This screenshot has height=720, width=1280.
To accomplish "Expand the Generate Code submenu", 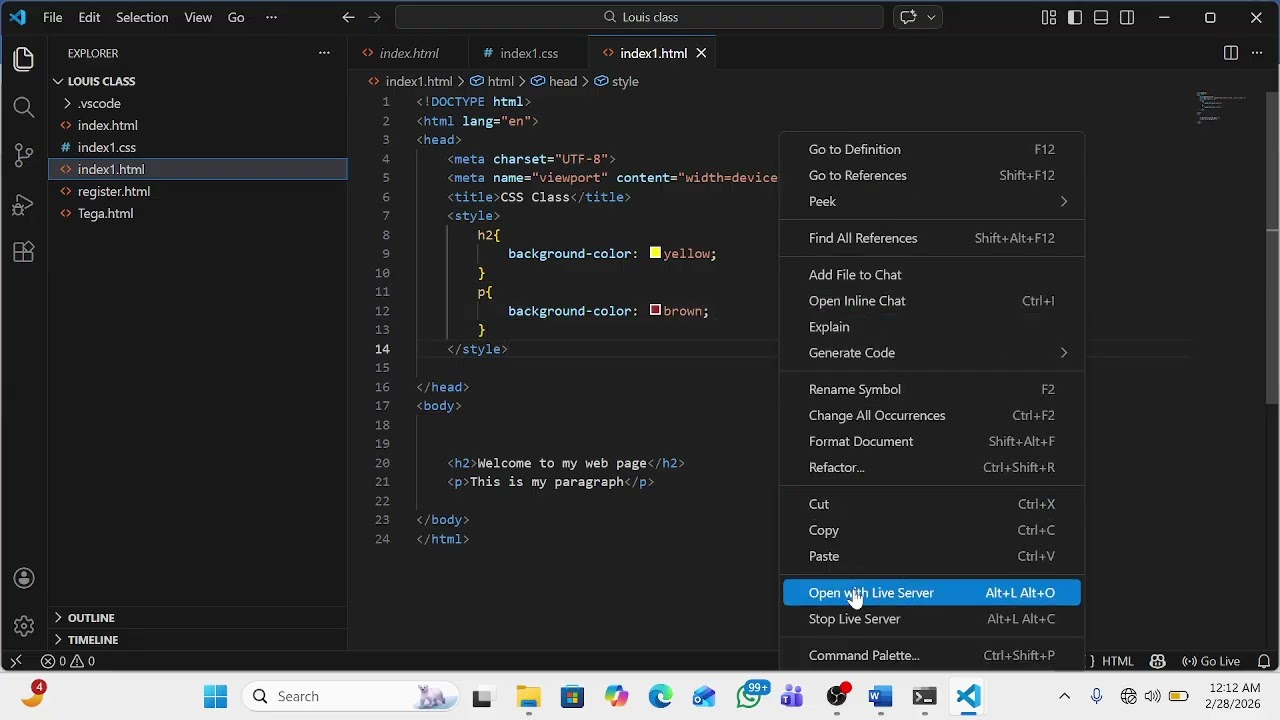I will click(932, 353).
